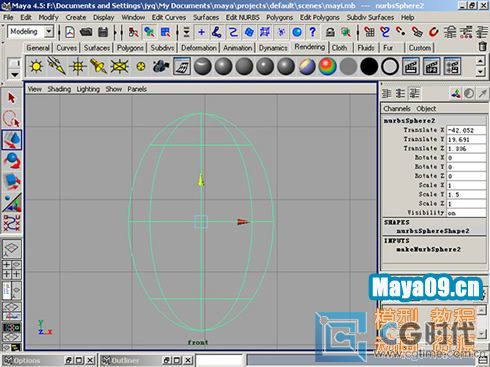
Task: Click the makeNurbsSphere2 input node
Action: click(429, 250)
